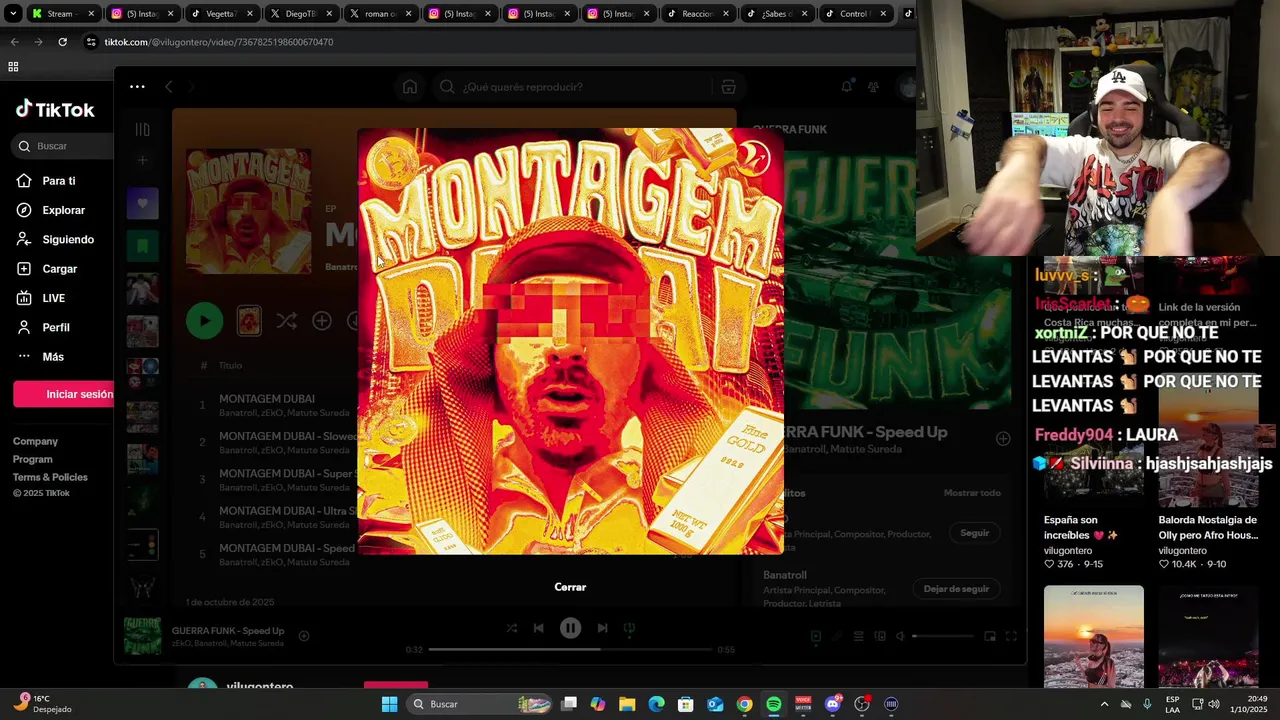Open Spotify from the Windows taskbar
The width and height of the screenshot is (1280, 720).
click(774, 704)
